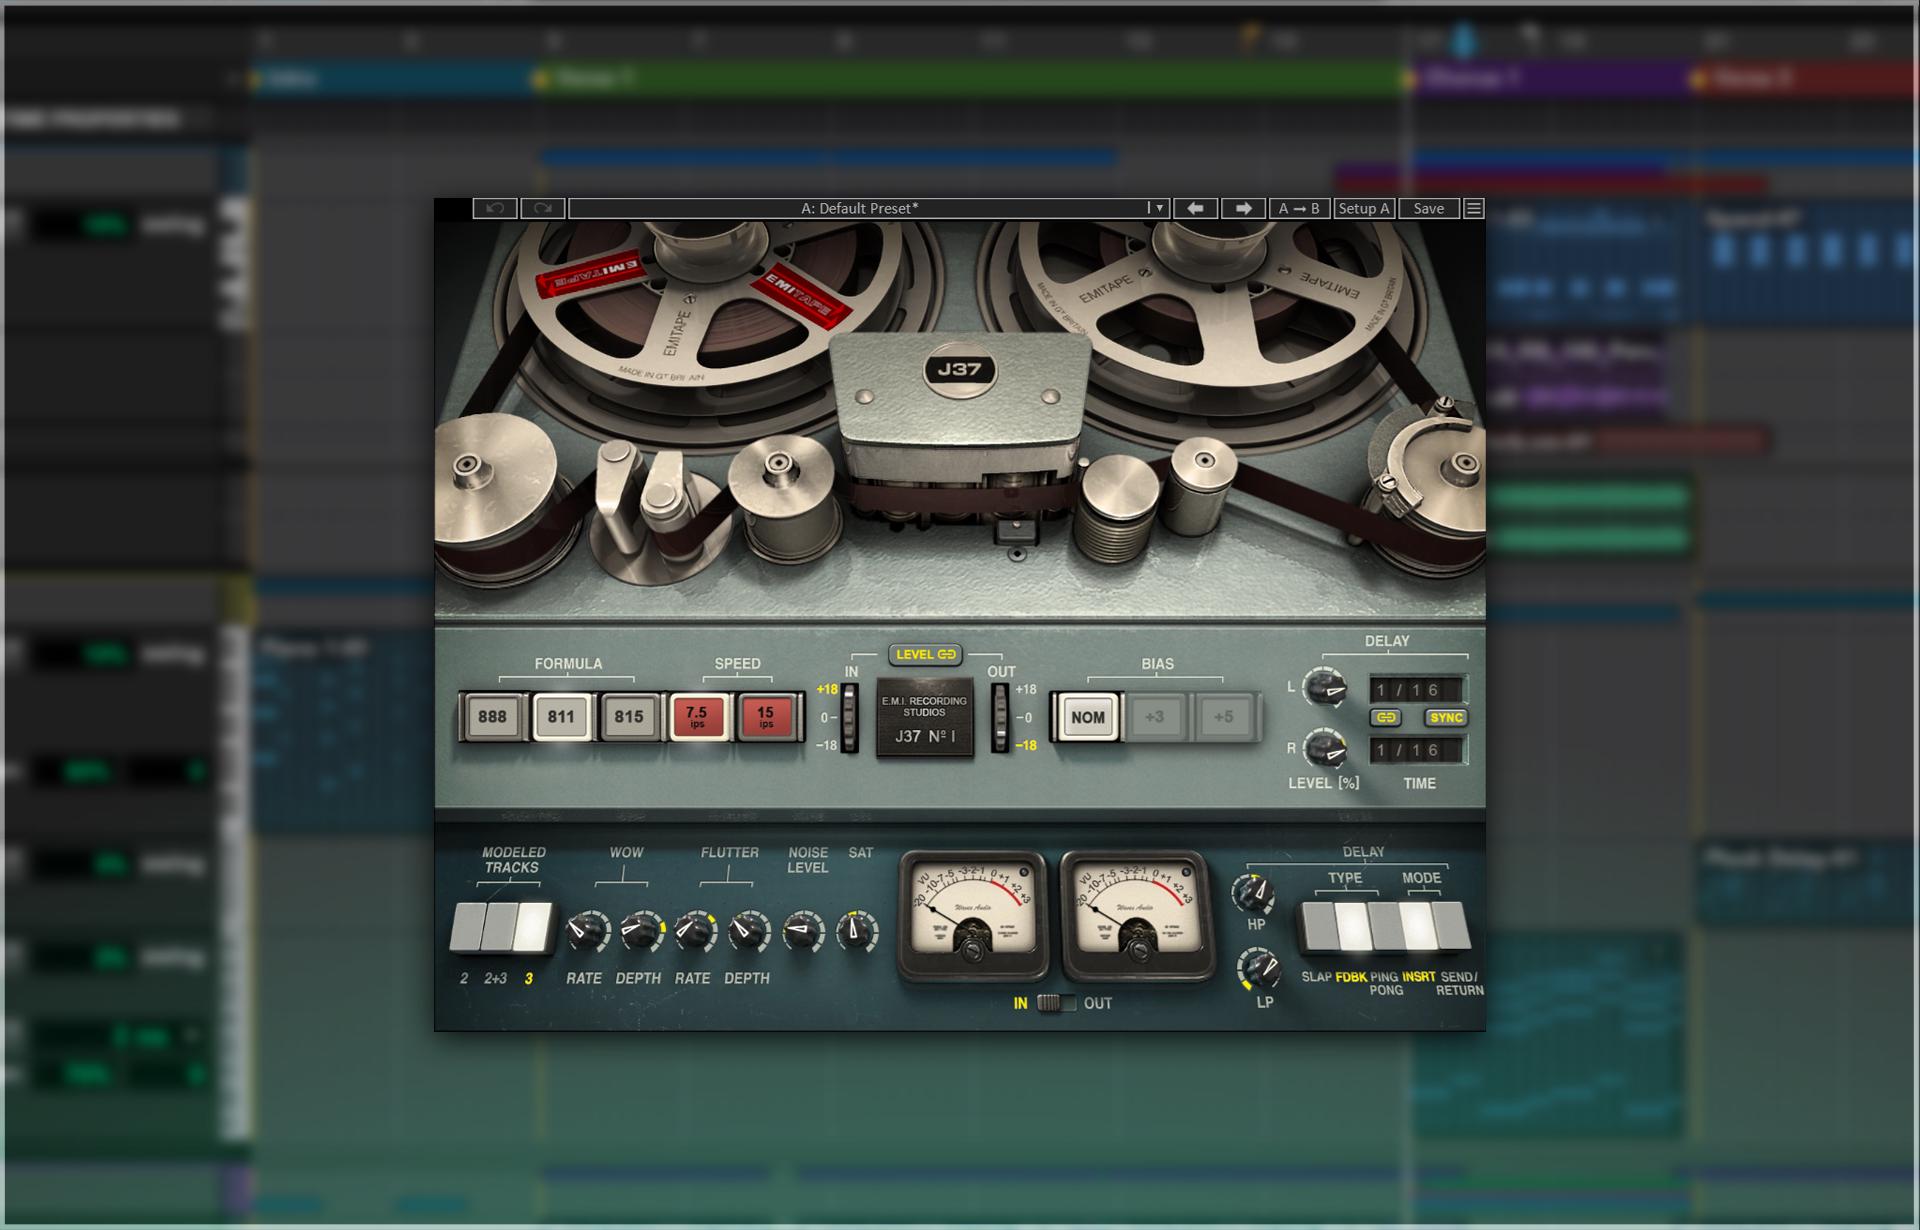The image size is (1920, 1230).
Task: Select modeled tracks 2+3 button
Action: click(498, 927)
